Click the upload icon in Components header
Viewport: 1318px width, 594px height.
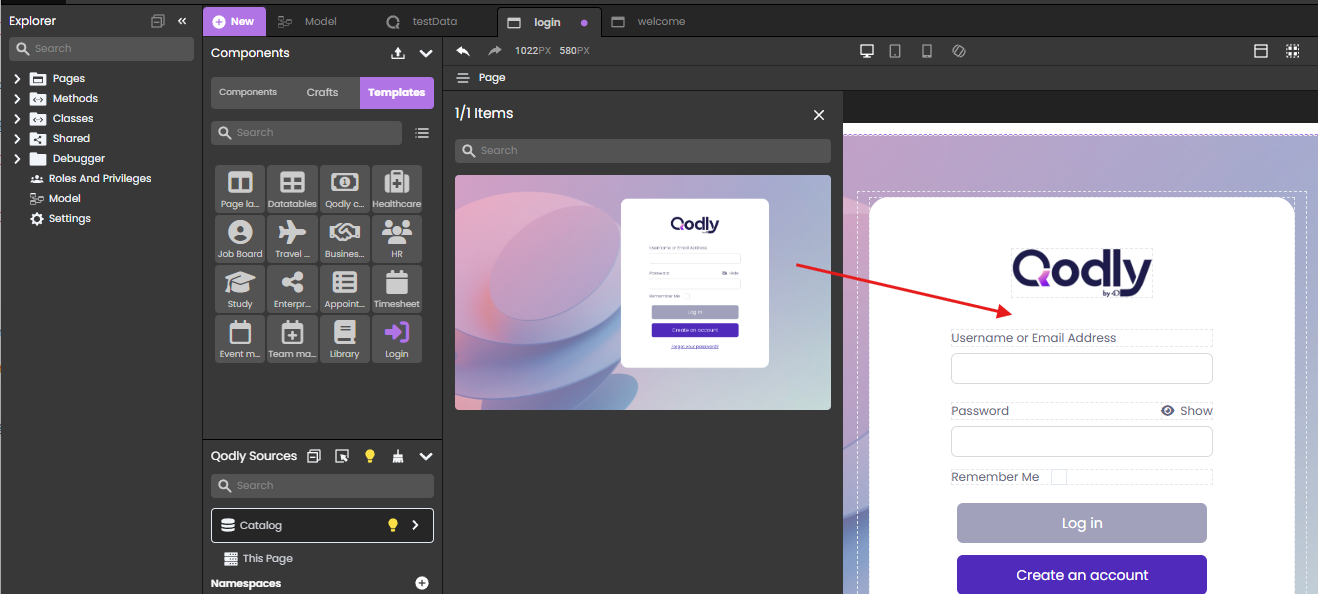(398, 53)
